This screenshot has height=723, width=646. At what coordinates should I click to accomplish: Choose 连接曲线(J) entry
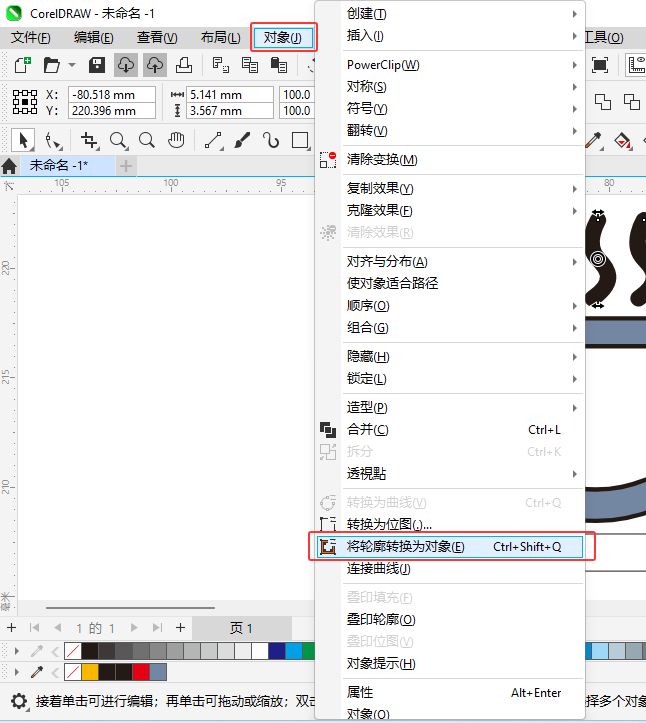click(450, 569)
